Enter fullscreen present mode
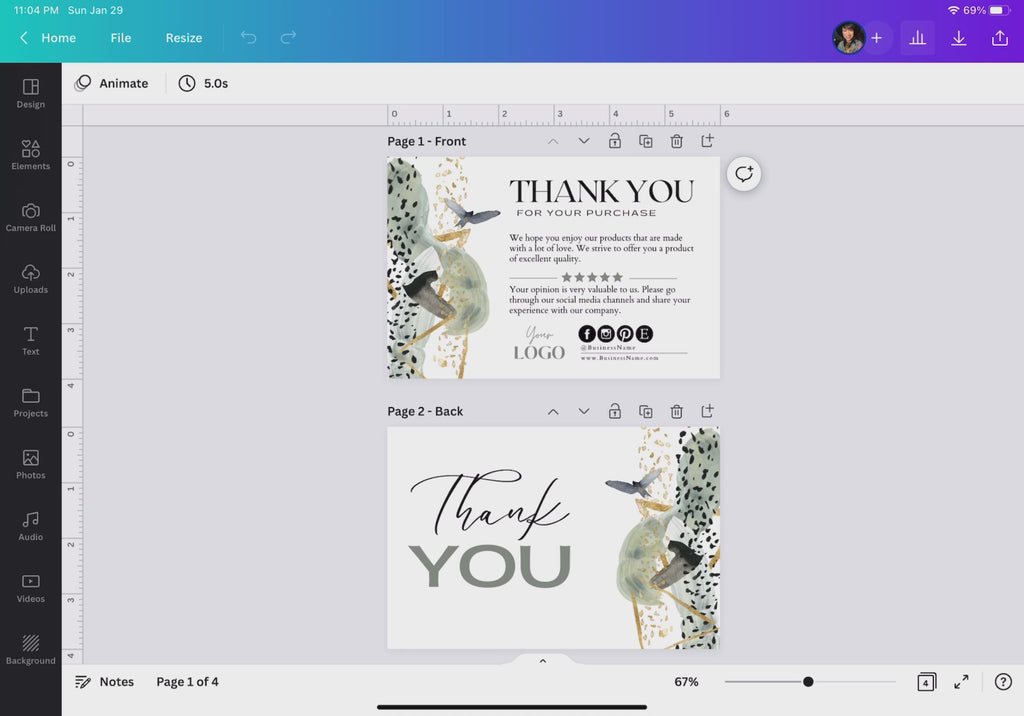This screenshot has width=1024, height=716. coord(961,681)
